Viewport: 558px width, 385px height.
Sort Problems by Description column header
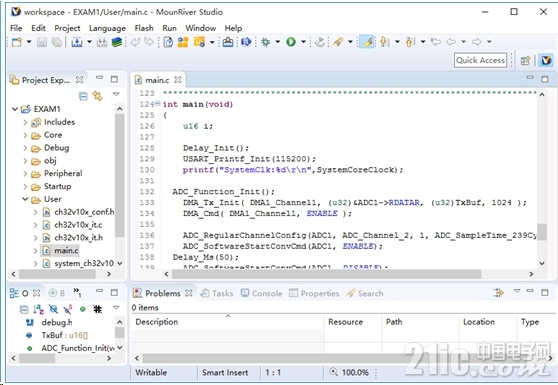[x=228, y=322]
